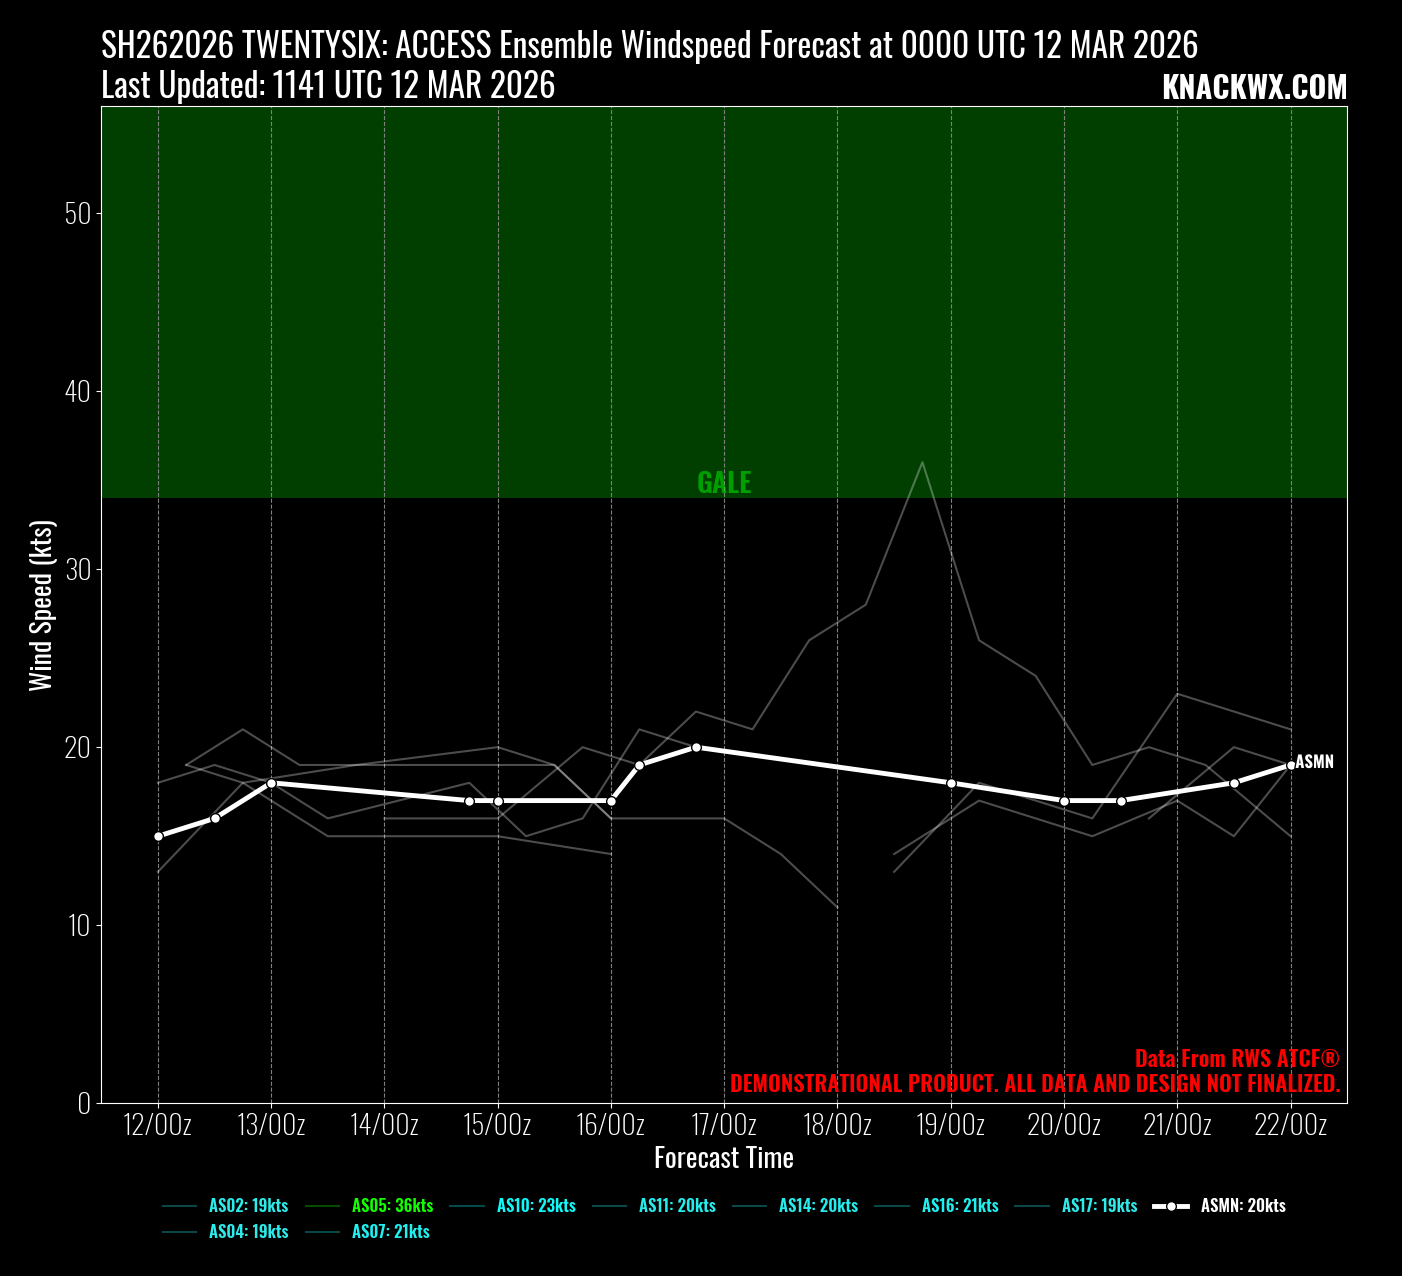The width and height of the screenshot is (1402, 1276).
Task: Open the KNACKWX.COM watermark link
Action: tap(1254, 88)
